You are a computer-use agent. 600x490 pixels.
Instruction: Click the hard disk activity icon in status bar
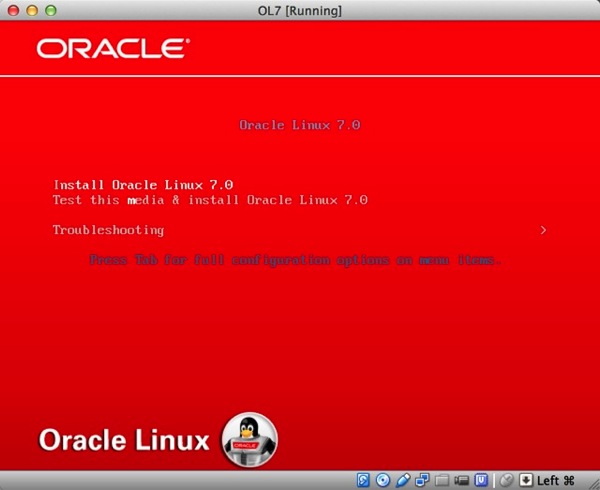pos(364,480)
